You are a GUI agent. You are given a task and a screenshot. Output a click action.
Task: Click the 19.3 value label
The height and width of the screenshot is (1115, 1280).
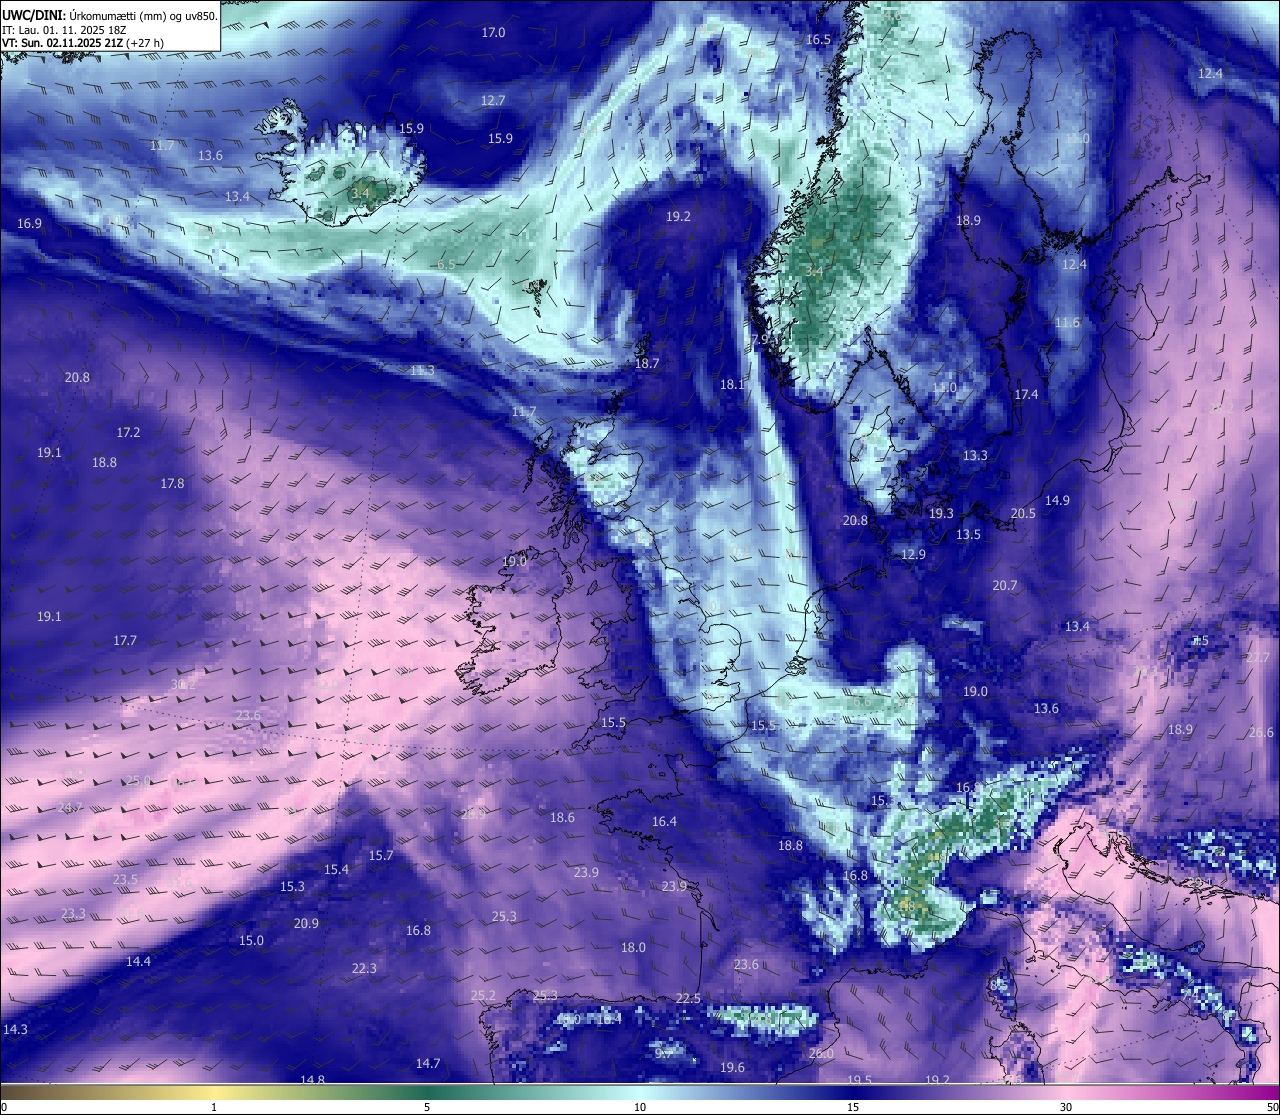941,514
